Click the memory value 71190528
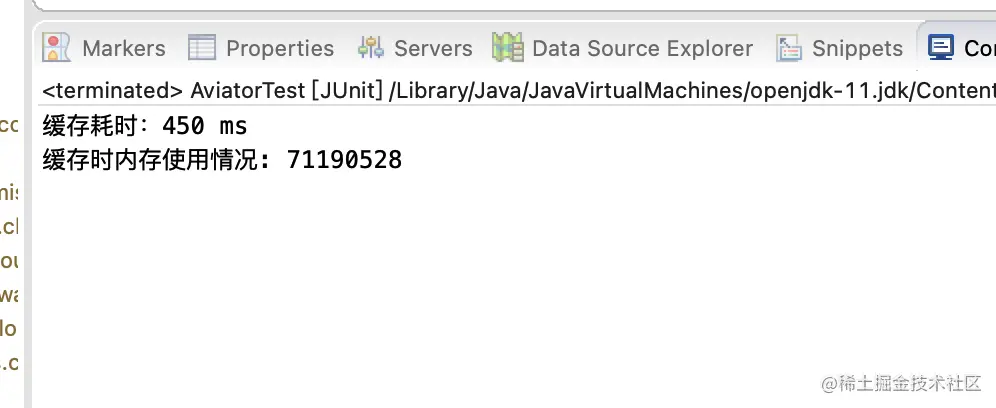This screenshot has height=408, width=996. coord(344,159)
